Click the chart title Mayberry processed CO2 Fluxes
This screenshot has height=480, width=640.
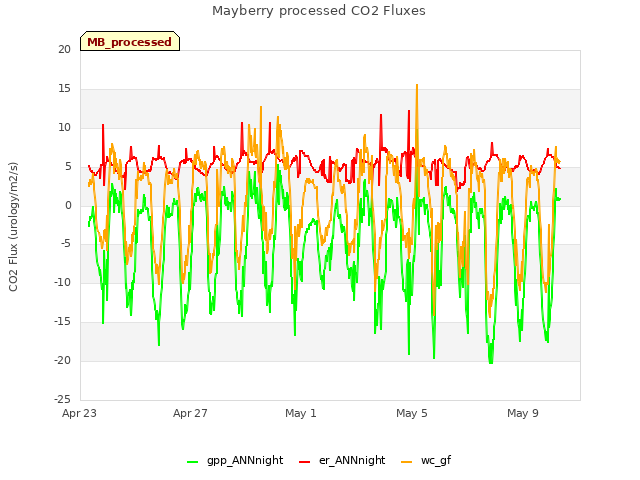point(319,11)
